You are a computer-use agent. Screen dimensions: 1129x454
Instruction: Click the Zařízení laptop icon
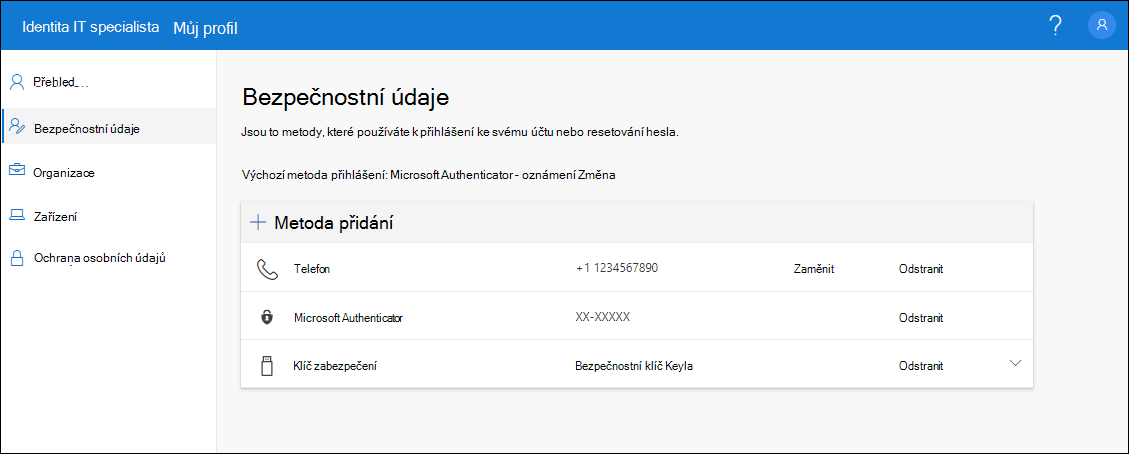coord(17,216)
